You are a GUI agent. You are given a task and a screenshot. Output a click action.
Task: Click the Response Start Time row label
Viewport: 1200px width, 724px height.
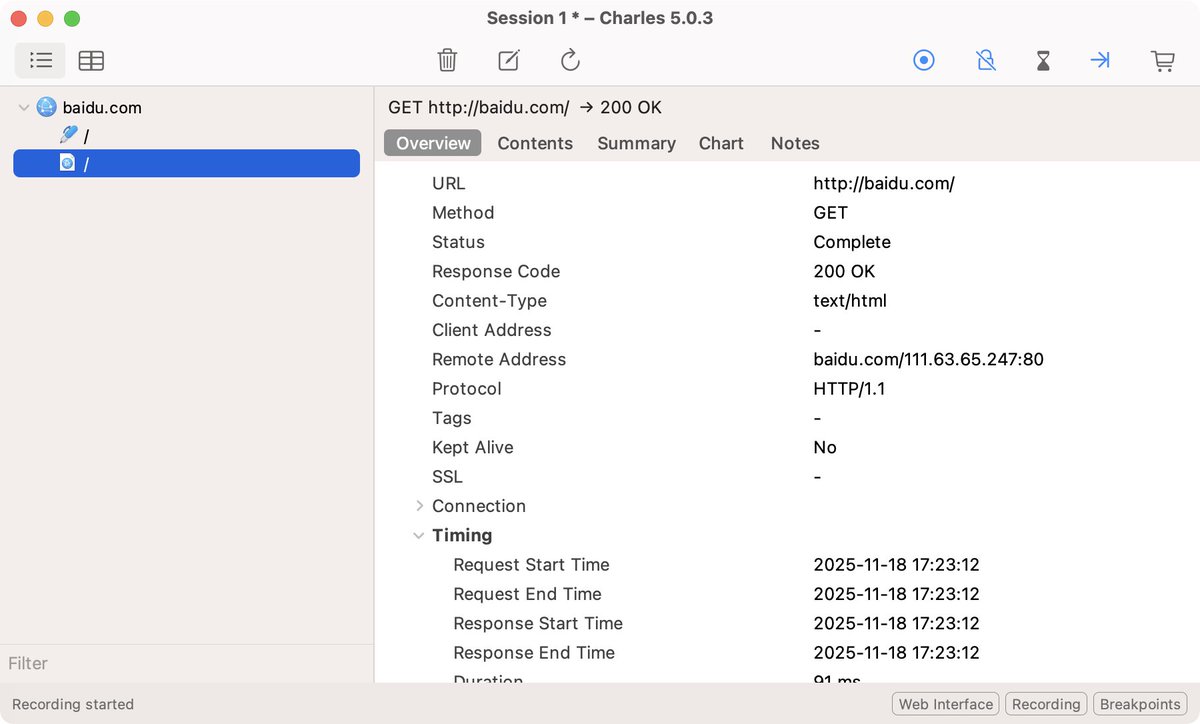[x=538, y=623]
